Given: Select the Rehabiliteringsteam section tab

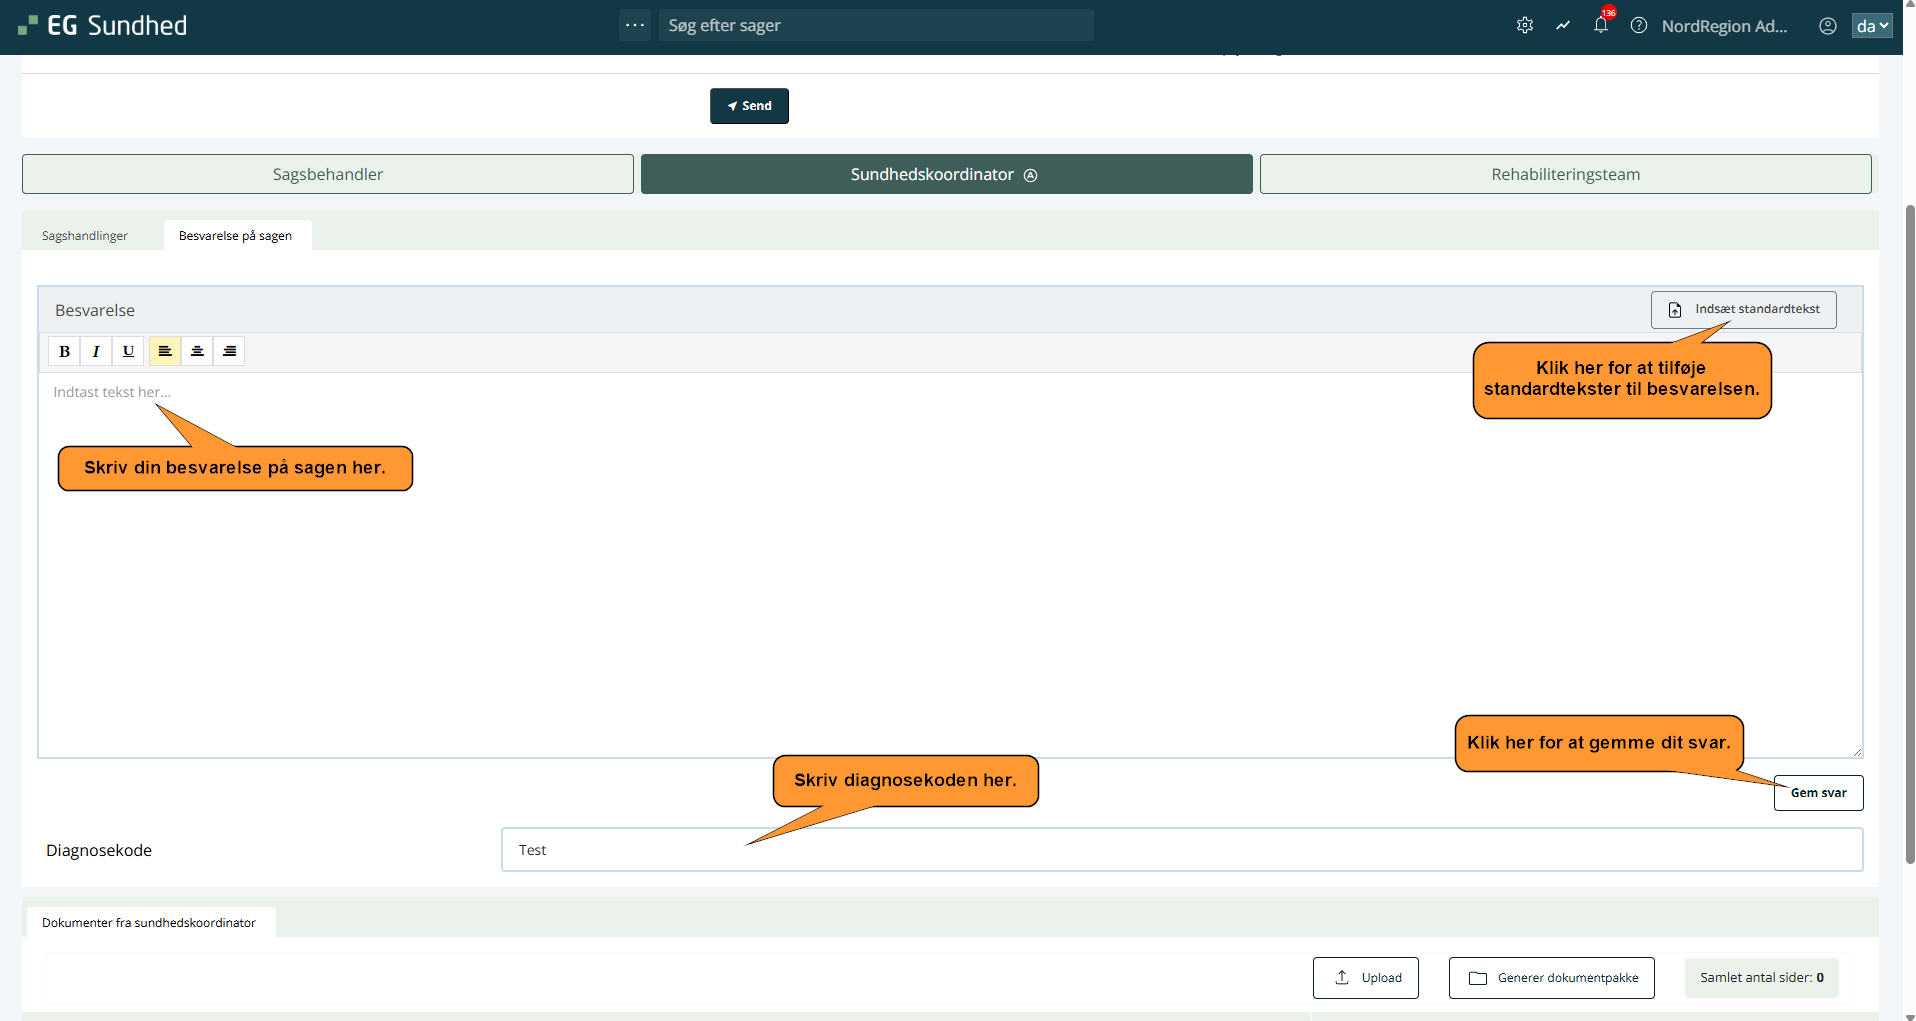Looking at the screenshot, I should pyautogui.click(x=1565, y=174).
